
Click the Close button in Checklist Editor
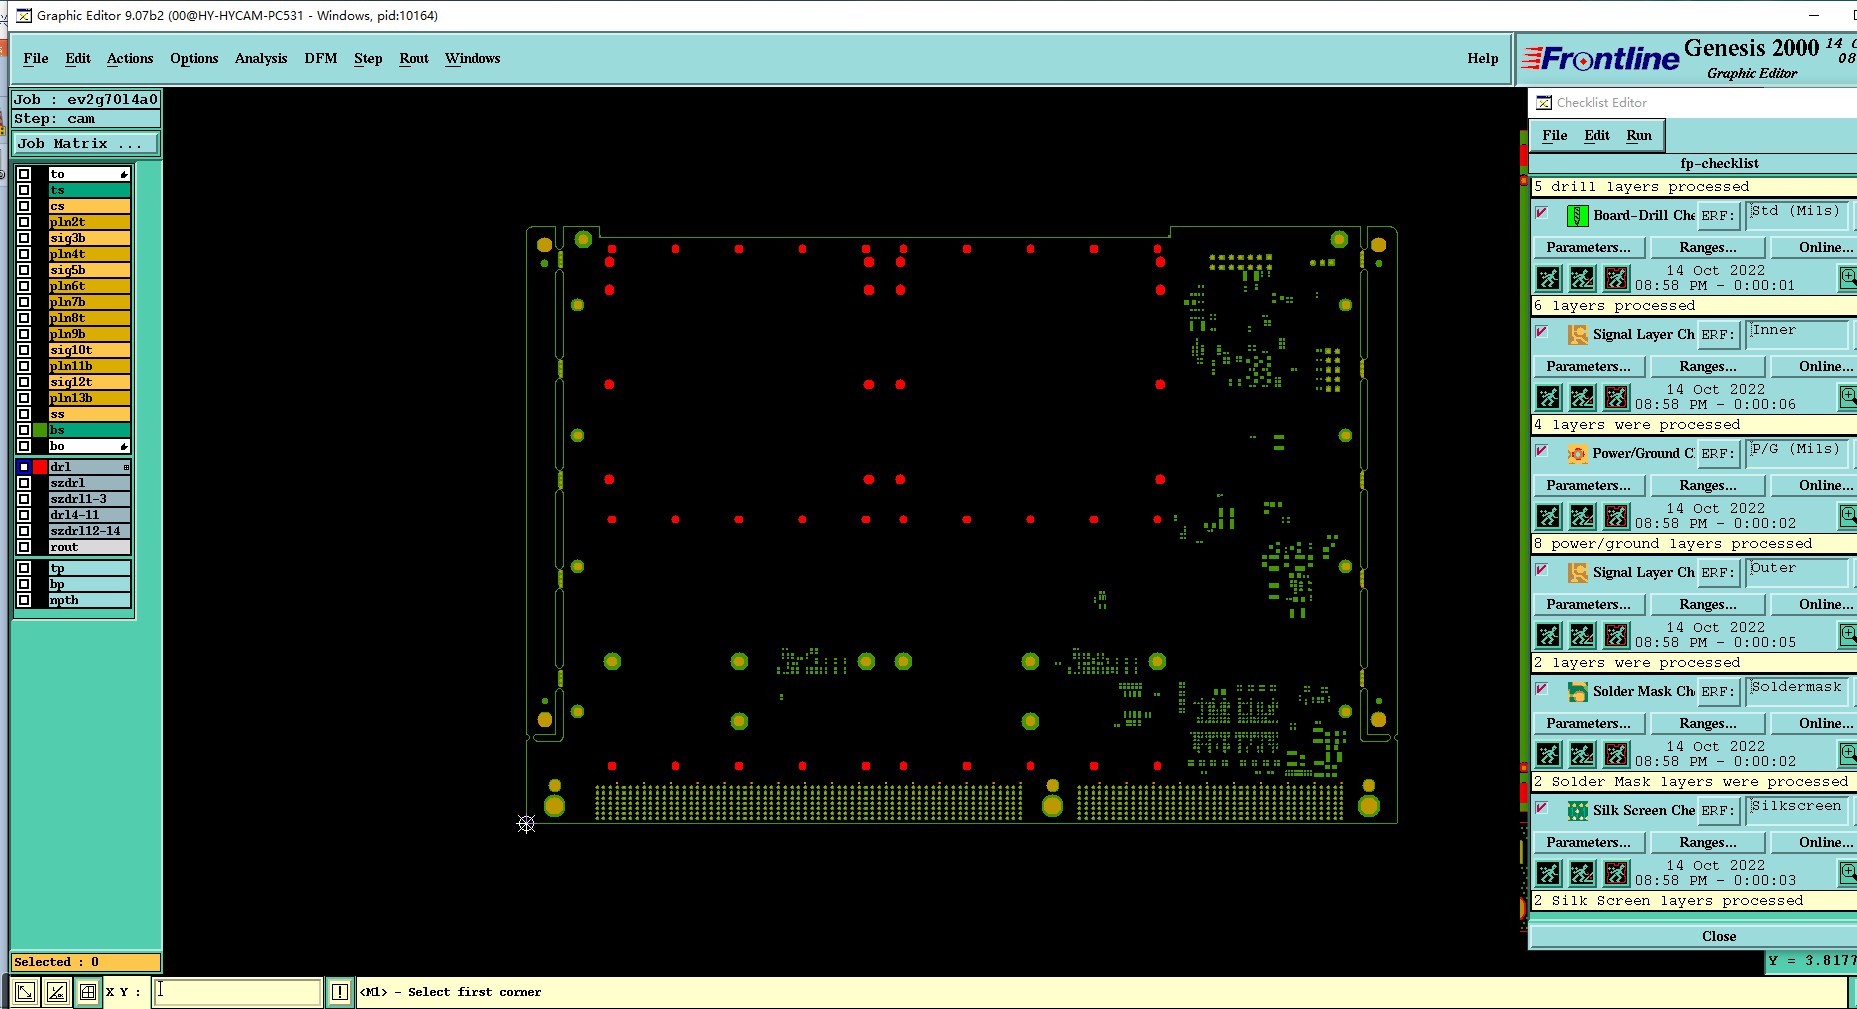[1718, 936]
